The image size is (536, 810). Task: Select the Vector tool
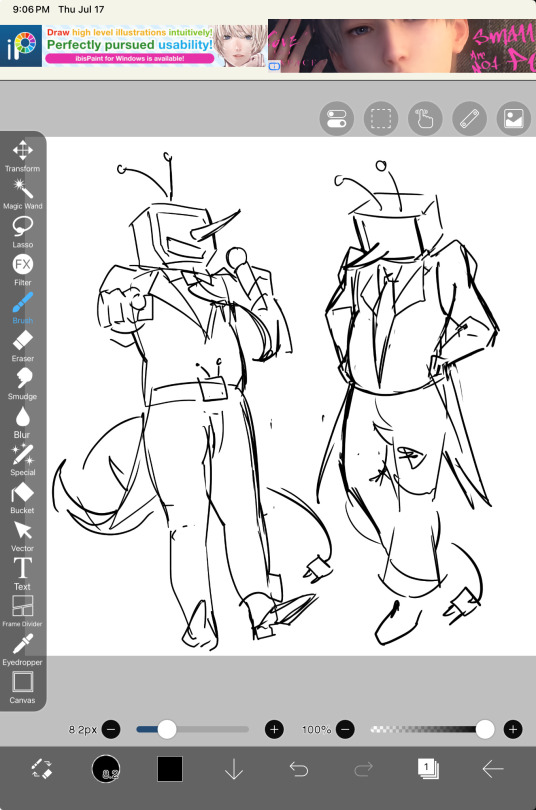click(x=22, y=536)
